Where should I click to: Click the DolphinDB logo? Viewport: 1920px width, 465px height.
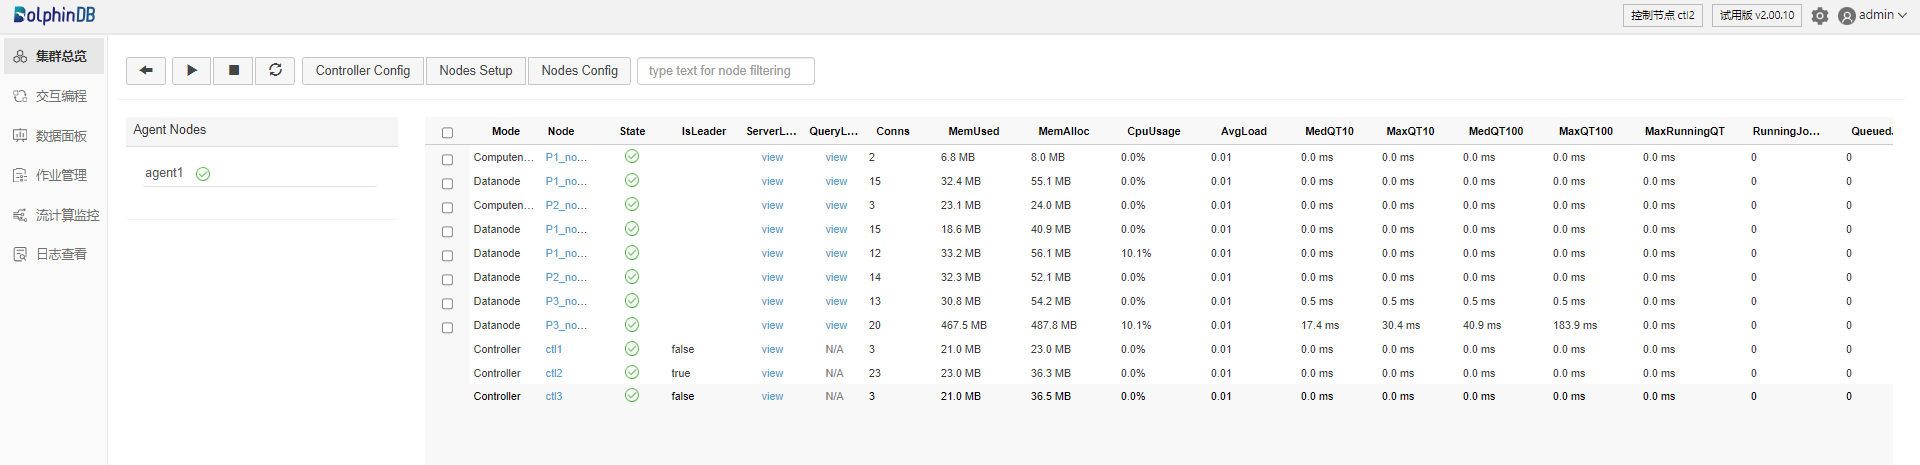click(x=55, y=15)
